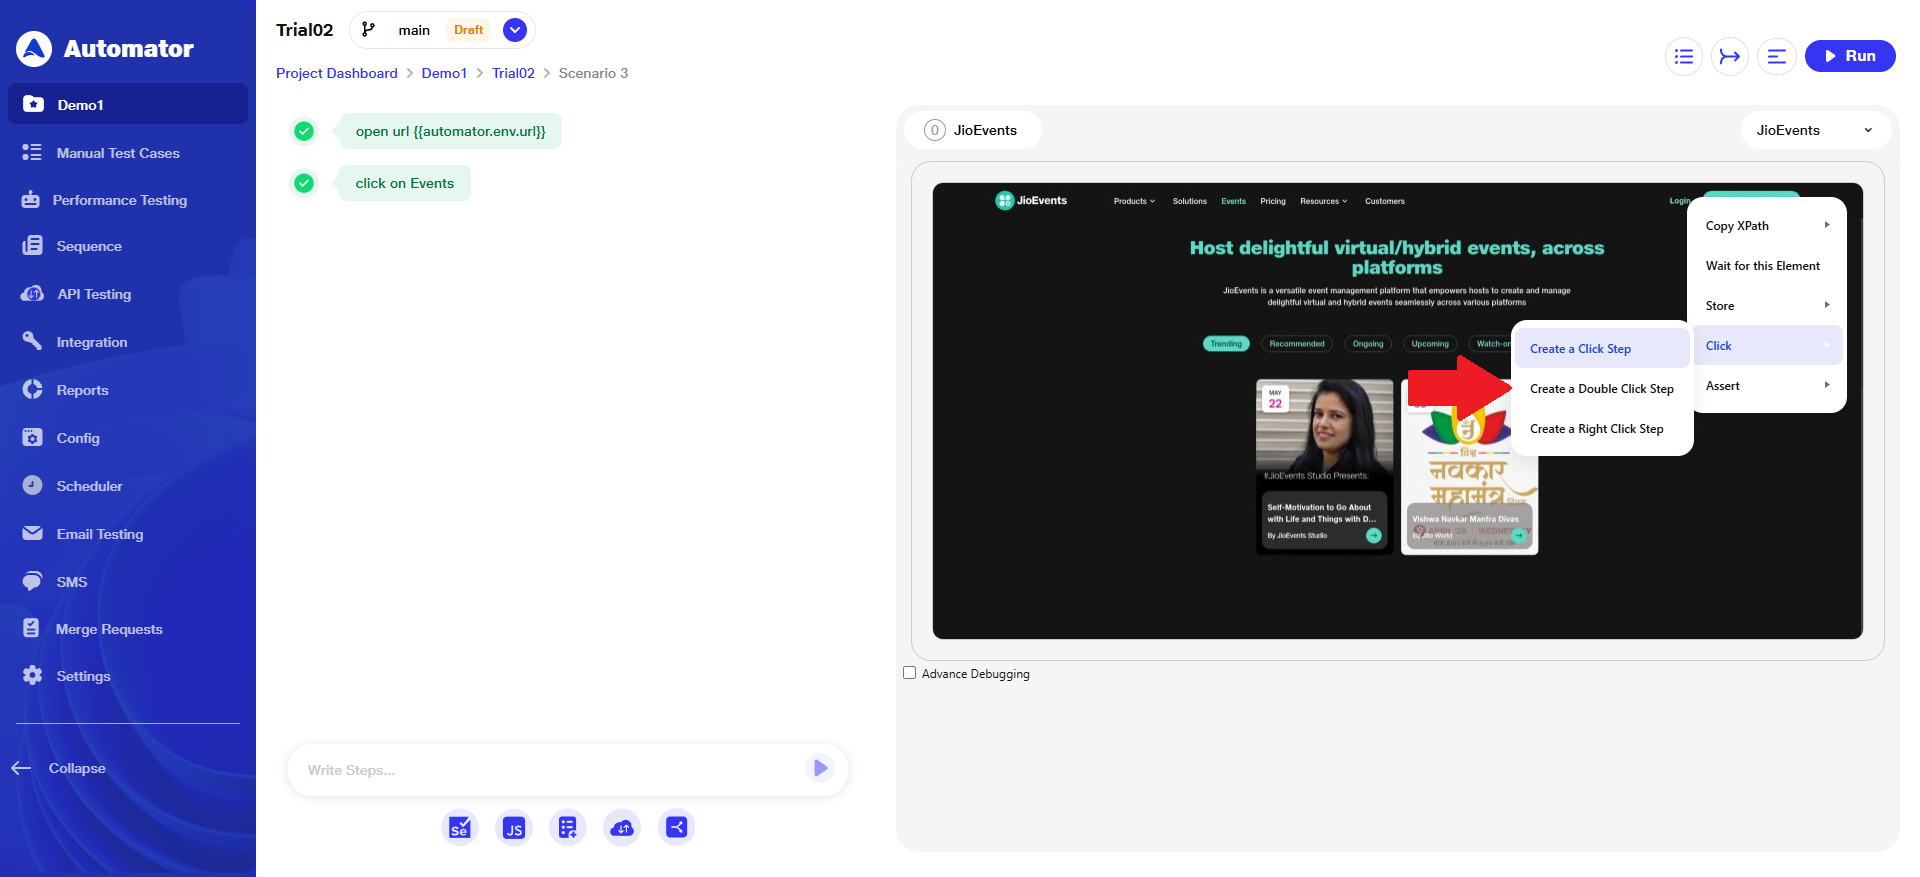Viewport: 1920px width, 877px height.
Task: Select Create a Double Click Step
Action: coord(1601,389)
